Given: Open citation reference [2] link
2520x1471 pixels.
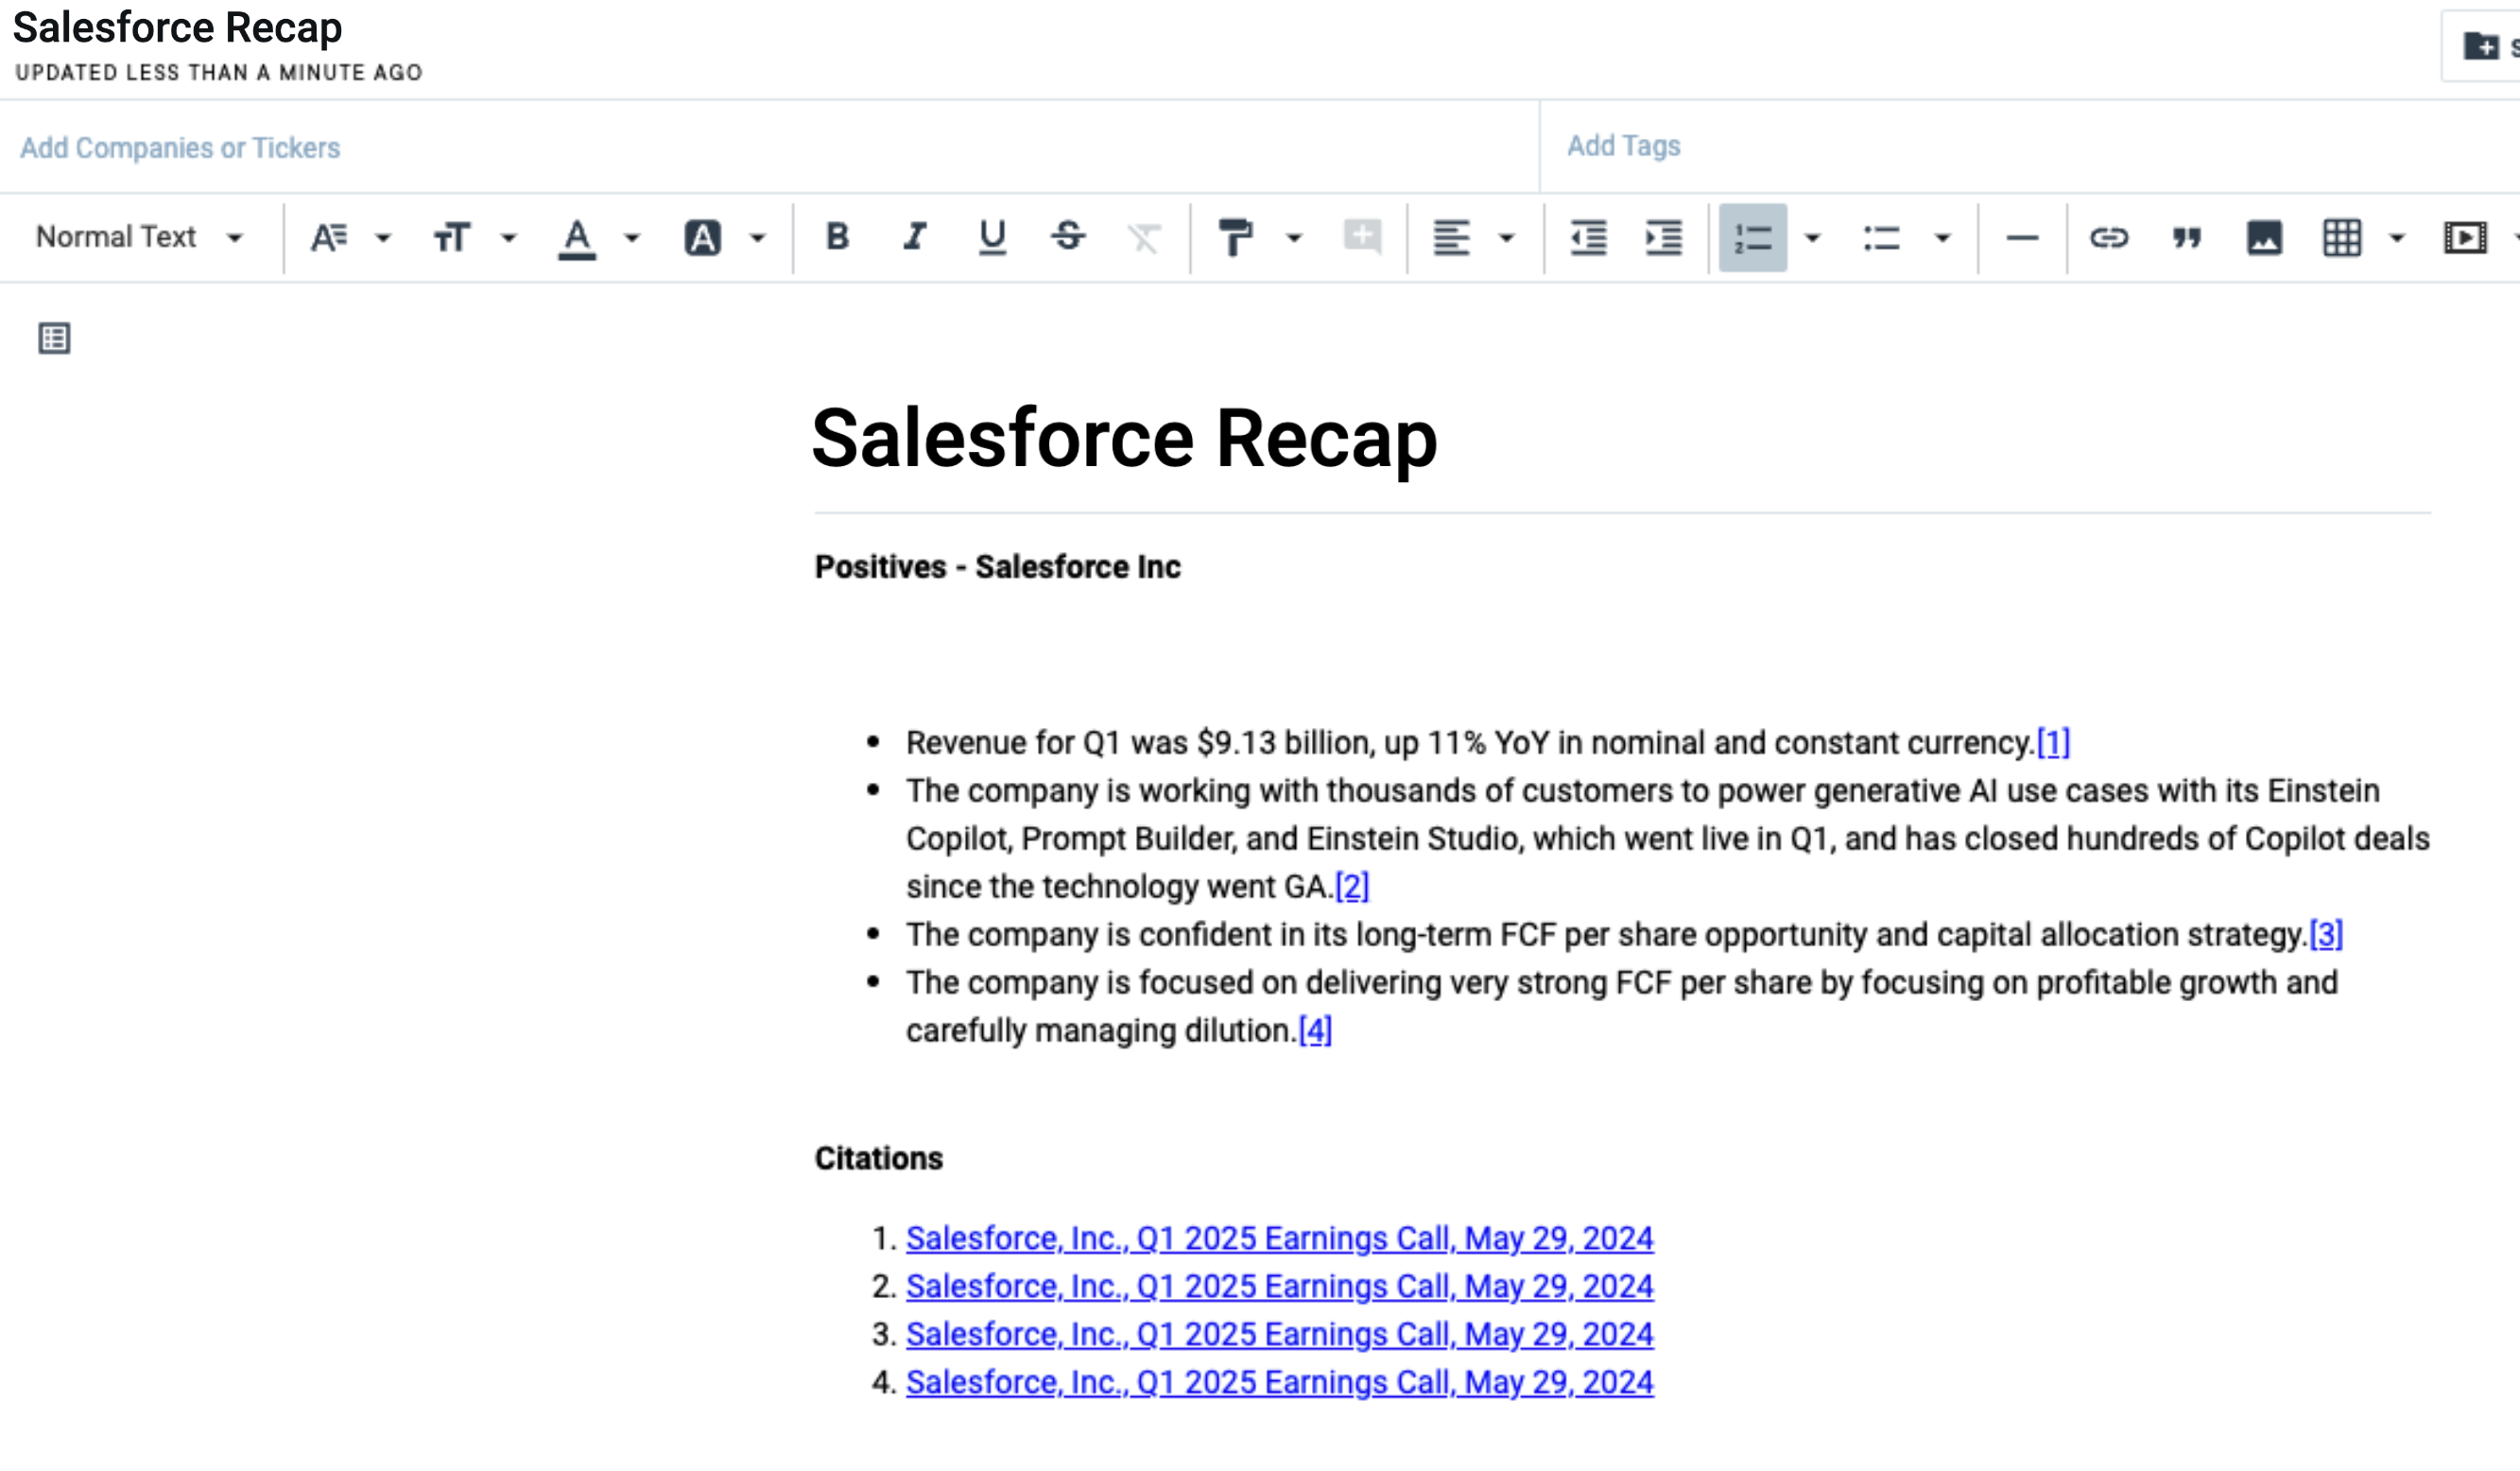Looking at the screenshot, I should point(1352,887).
